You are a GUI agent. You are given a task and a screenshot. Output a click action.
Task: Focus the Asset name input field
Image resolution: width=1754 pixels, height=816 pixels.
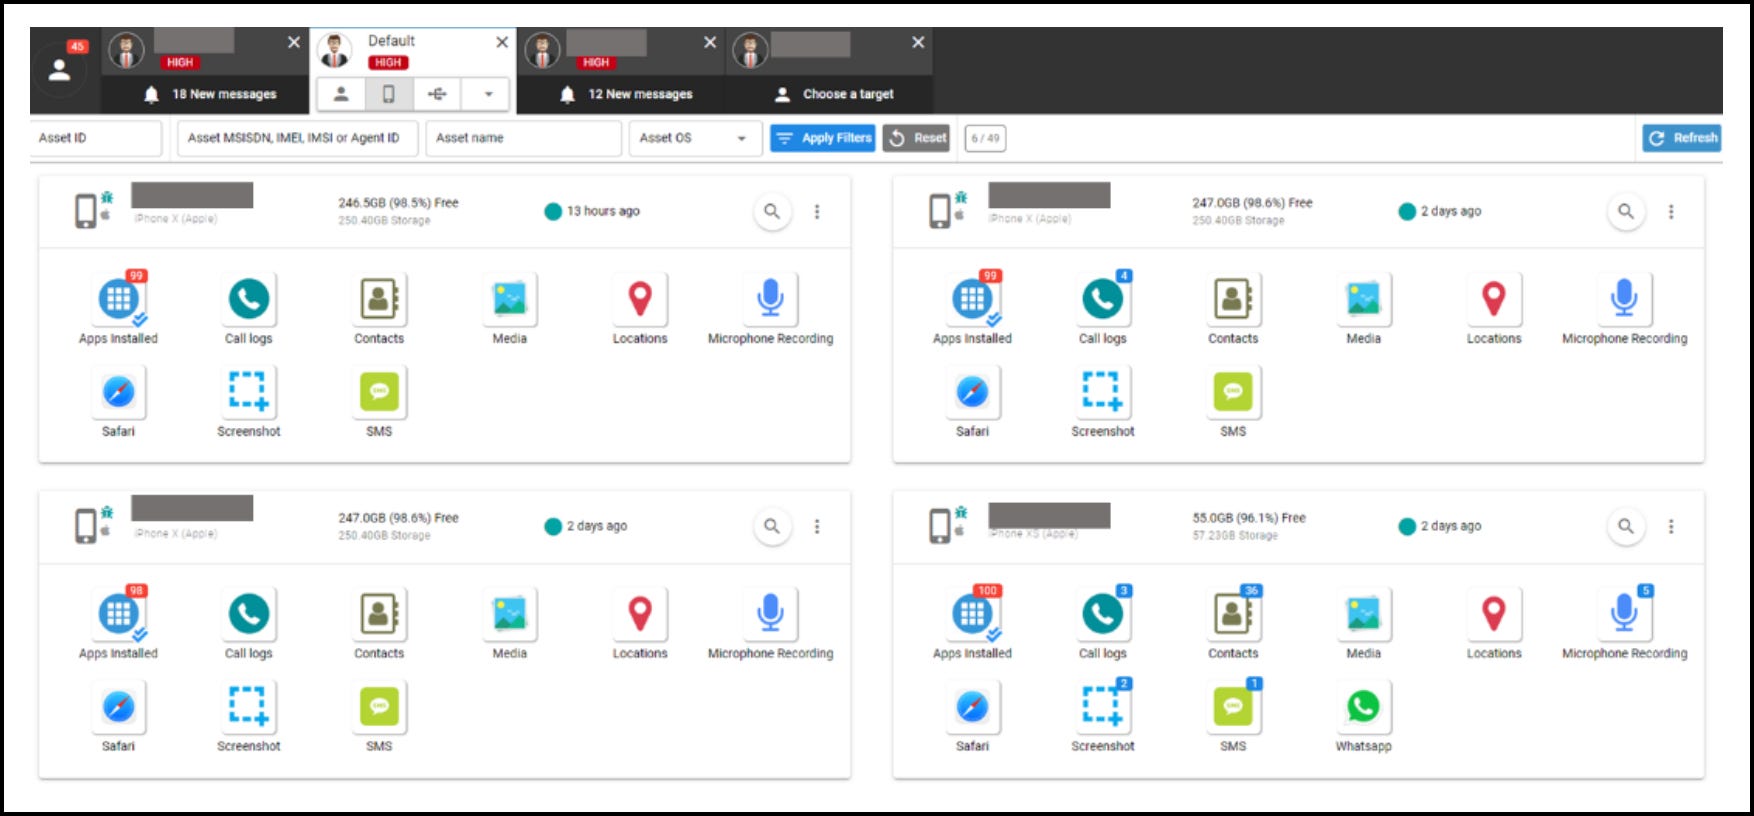tap(523, 138)
